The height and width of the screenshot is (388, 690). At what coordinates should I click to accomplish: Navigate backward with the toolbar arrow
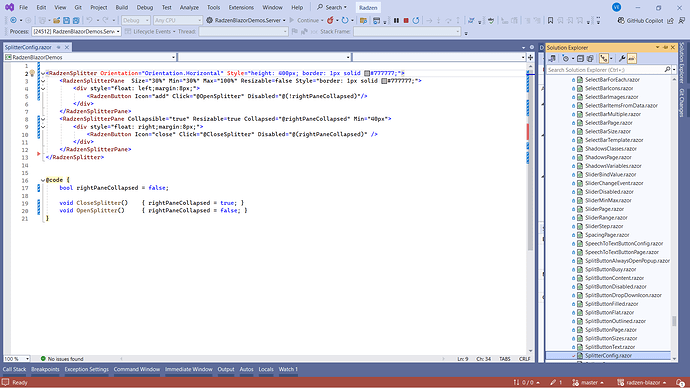pyautogui.click(x=14, y=20)
